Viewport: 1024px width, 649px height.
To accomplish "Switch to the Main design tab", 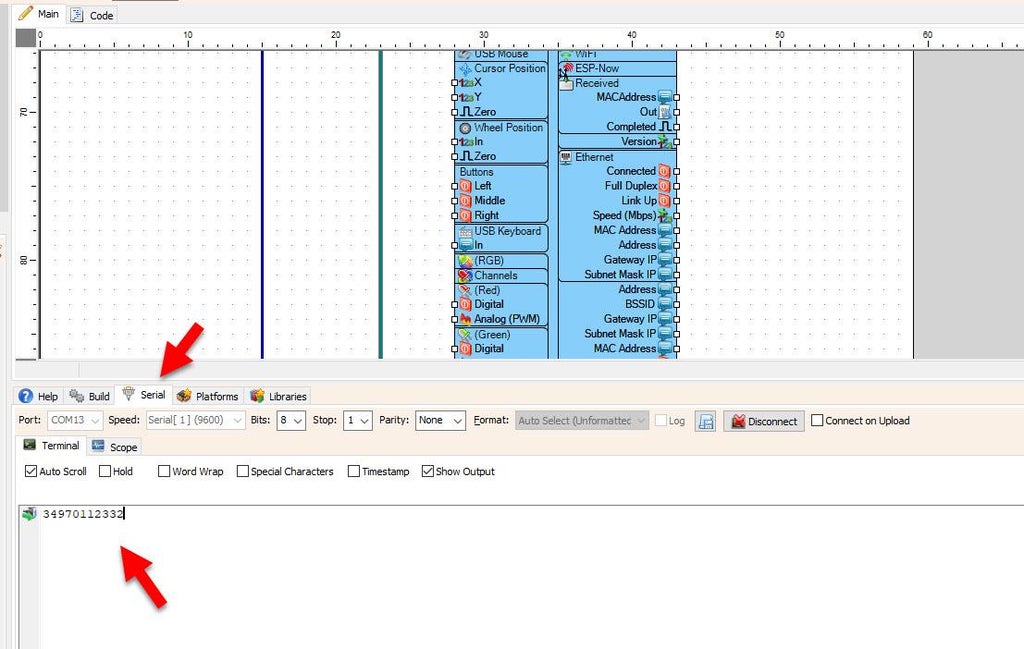I will 39,14.
